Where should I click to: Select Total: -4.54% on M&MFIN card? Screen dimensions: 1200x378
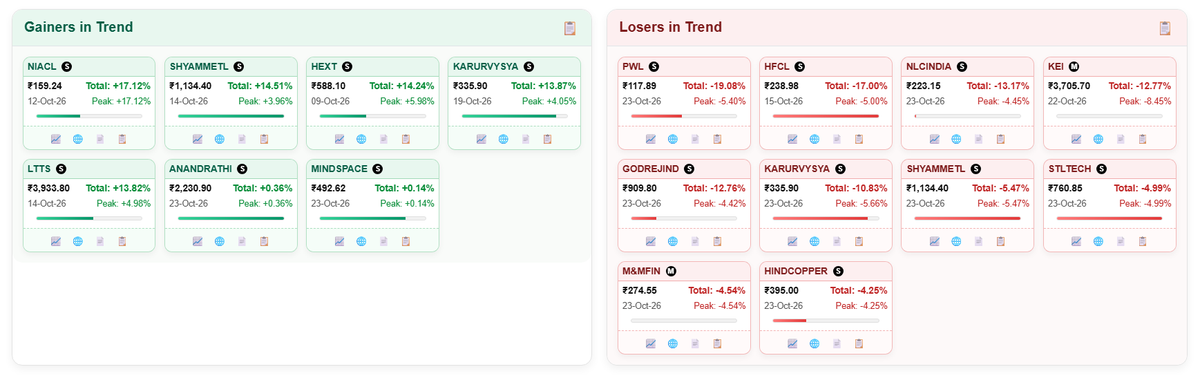(717, 290)
